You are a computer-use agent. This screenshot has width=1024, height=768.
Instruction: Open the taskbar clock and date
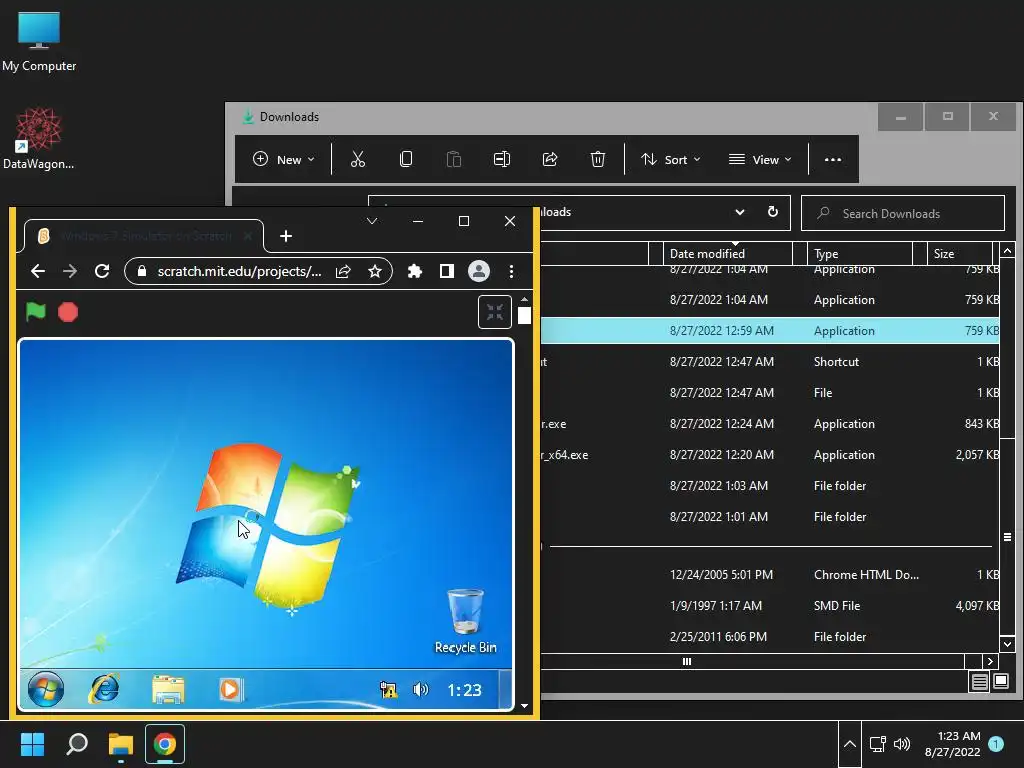click(x=952, y=744)
